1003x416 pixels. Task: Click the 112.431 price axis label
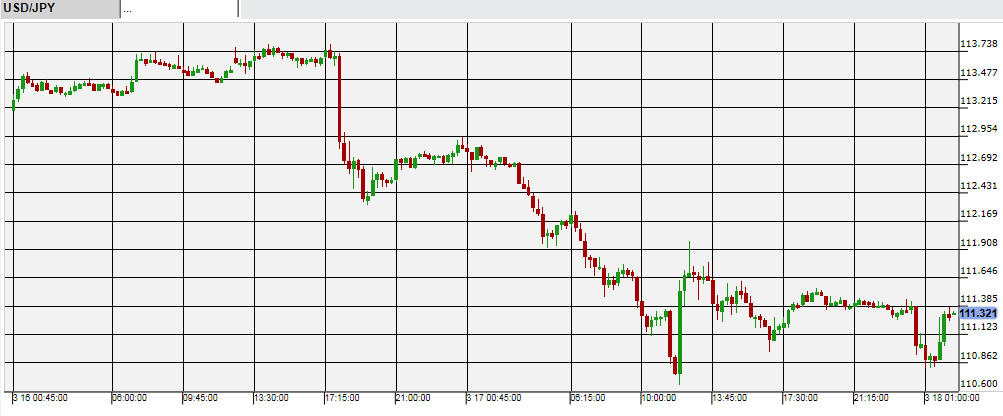click(977, 186)
